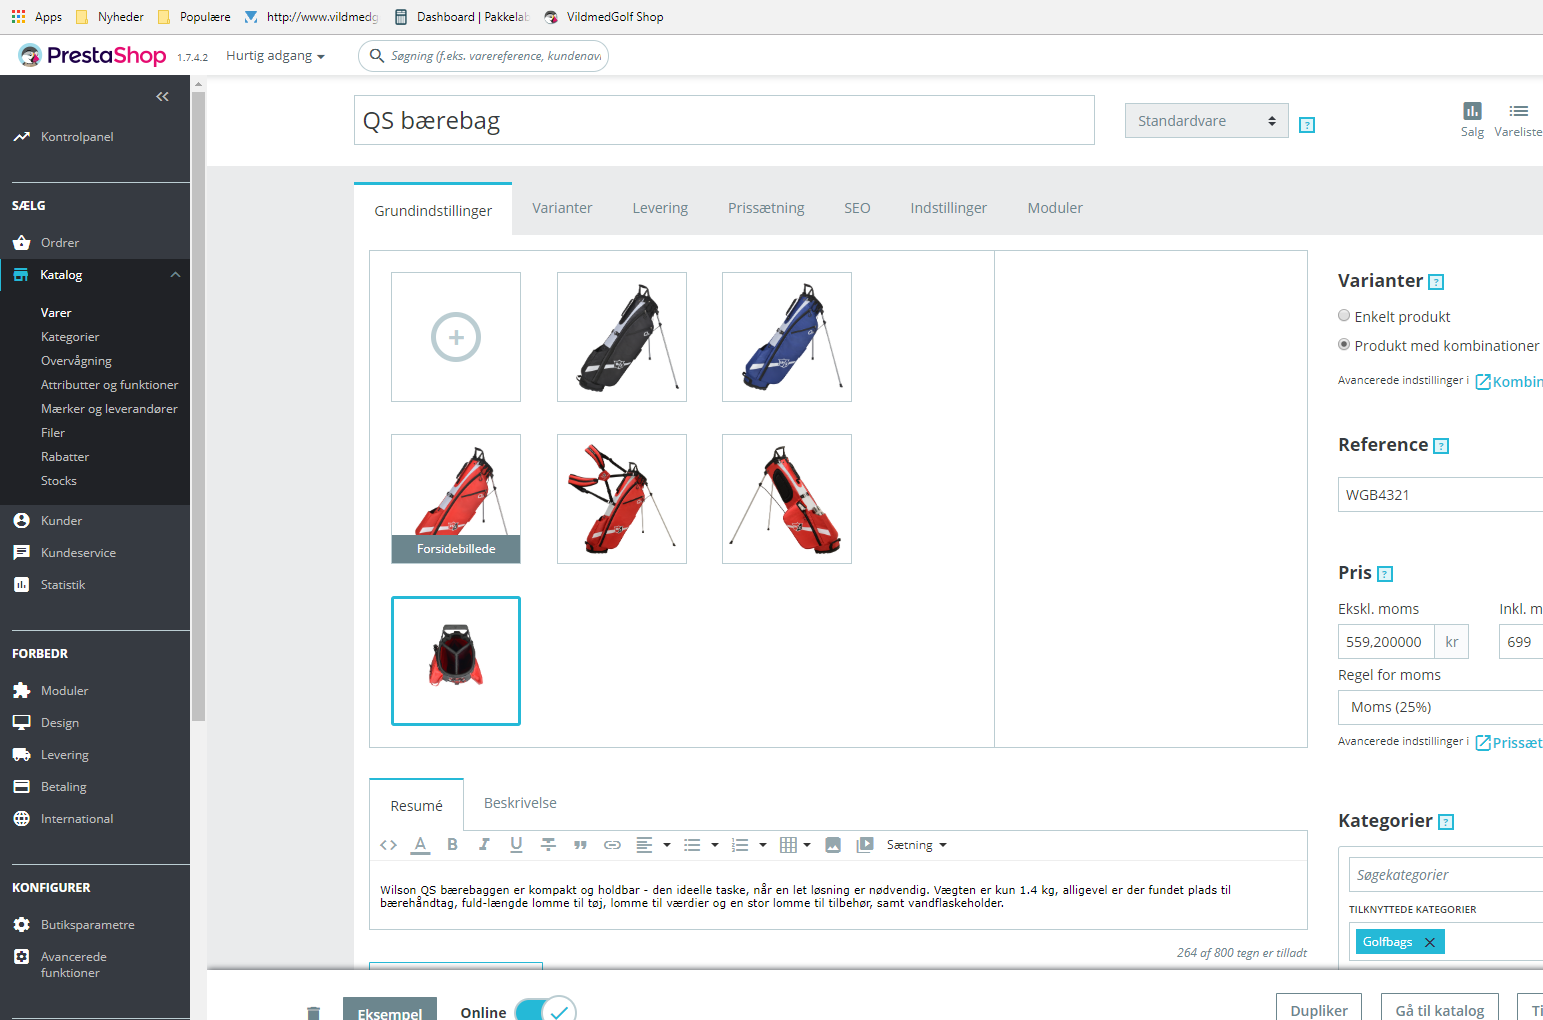Open the Salg statistics icon
Viewport: 1543px width, 1020px height.
[1472, 119]
